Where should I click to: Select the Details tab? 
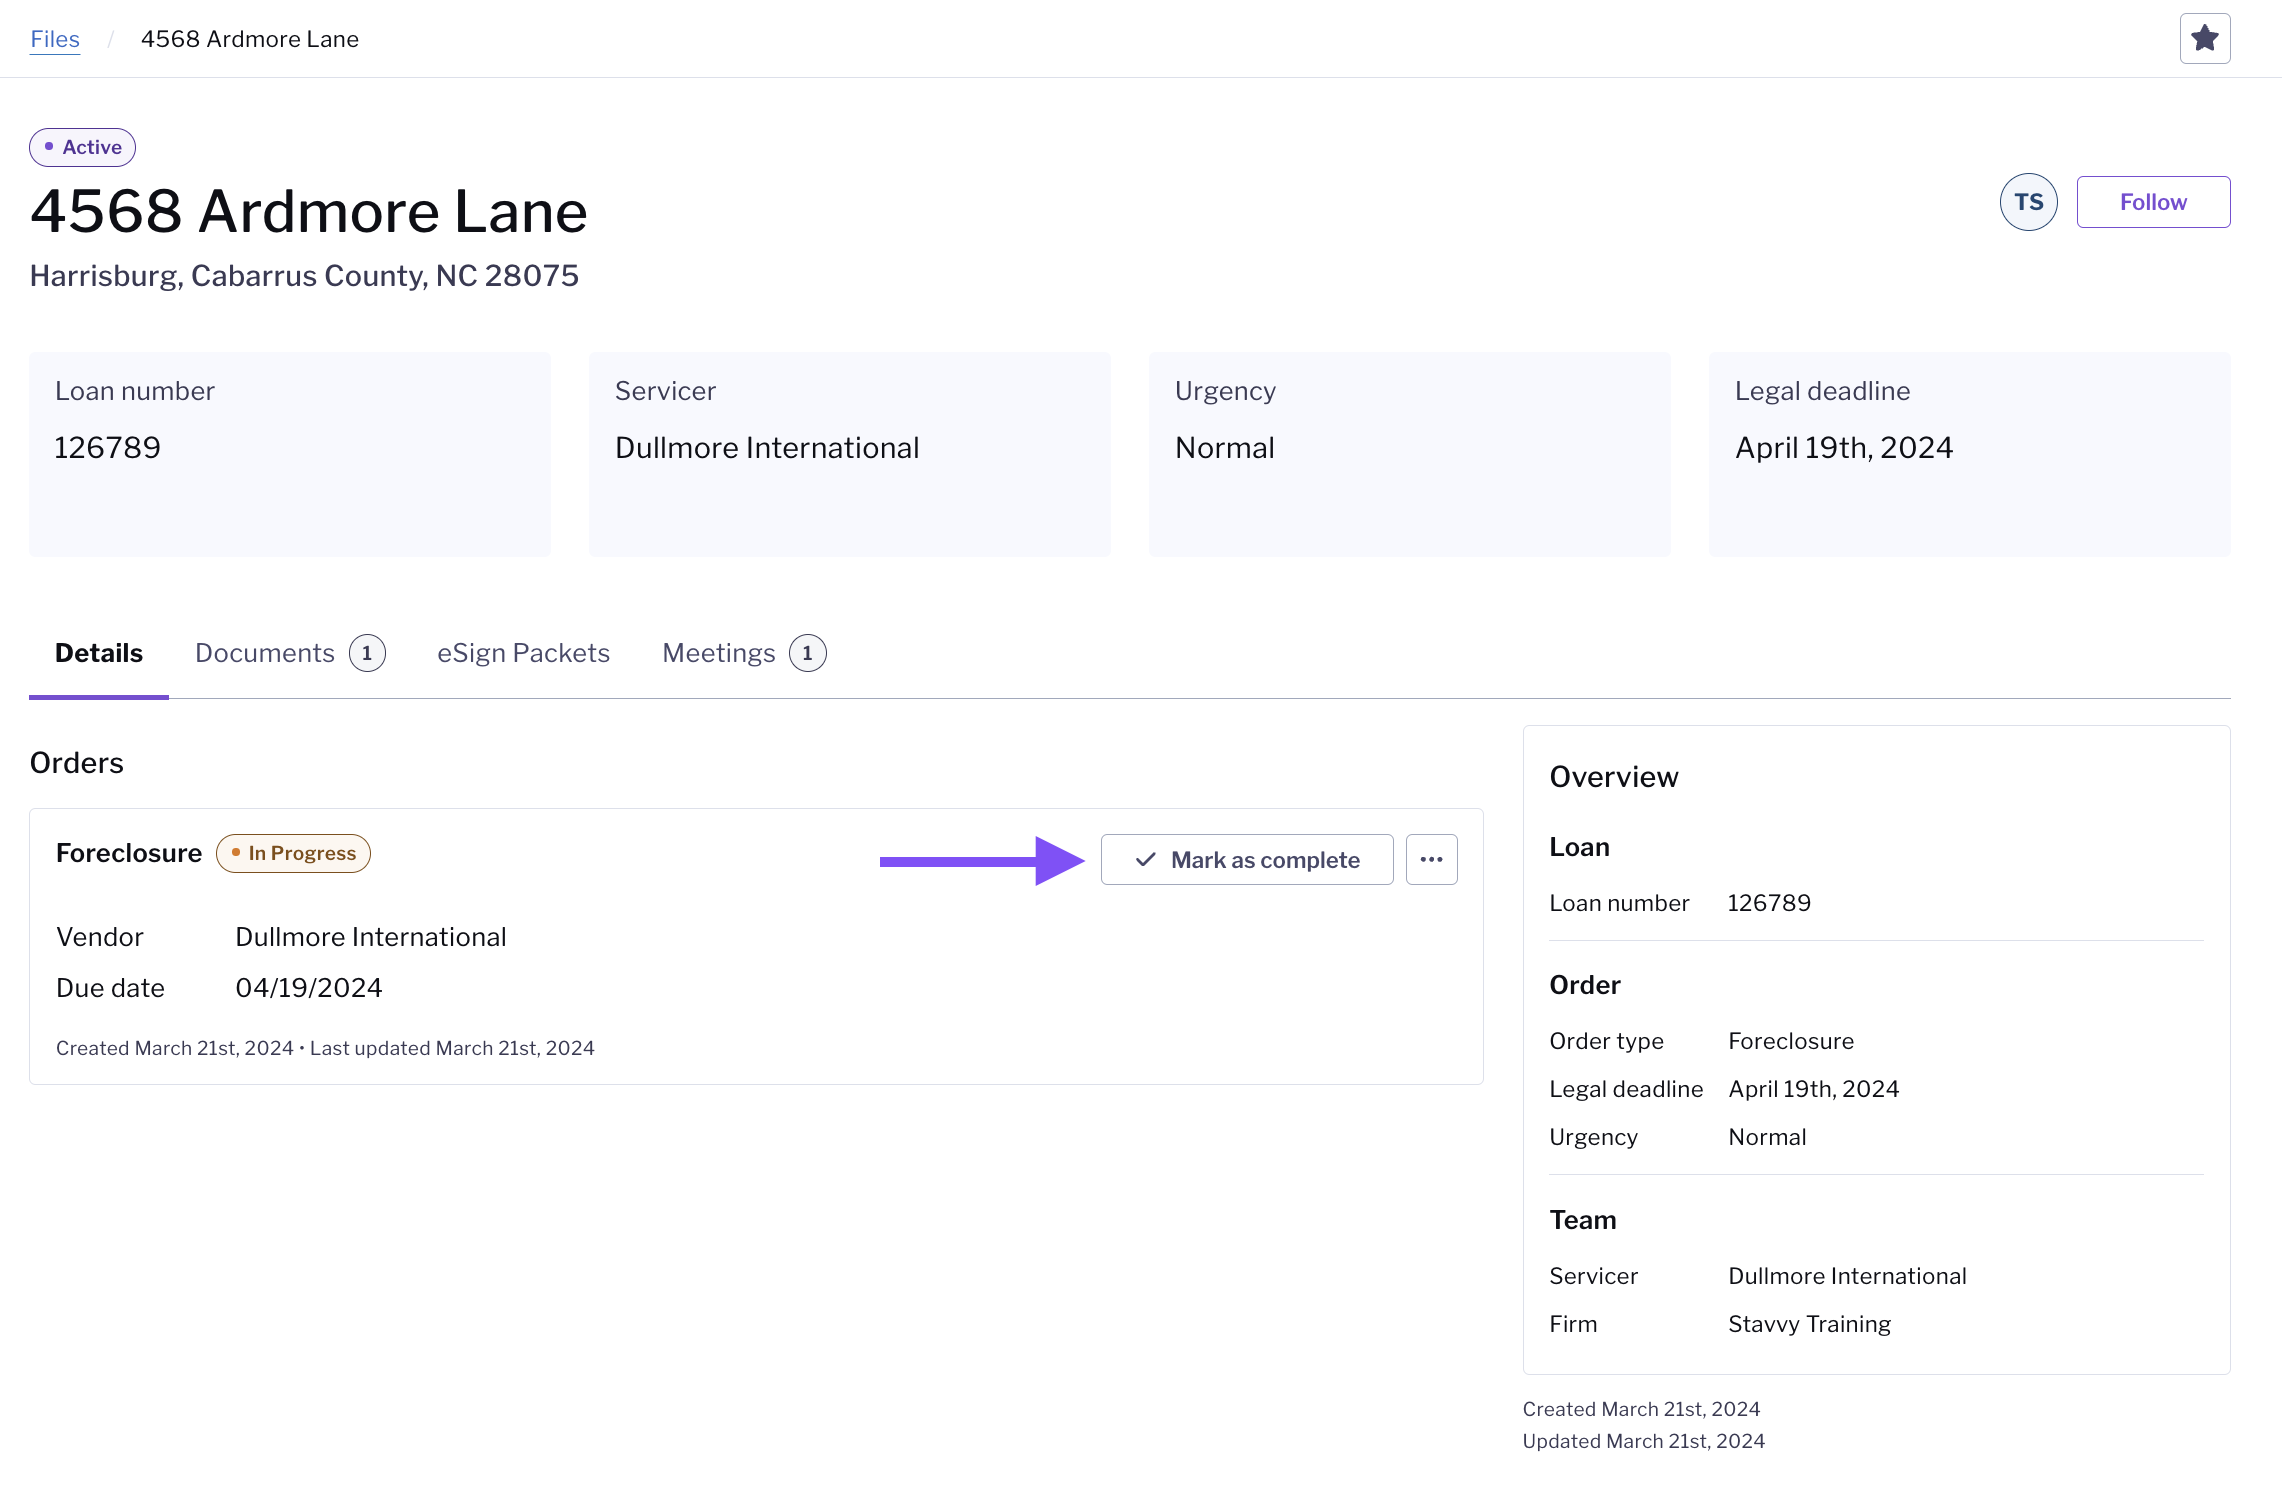(x=99, y=654)
